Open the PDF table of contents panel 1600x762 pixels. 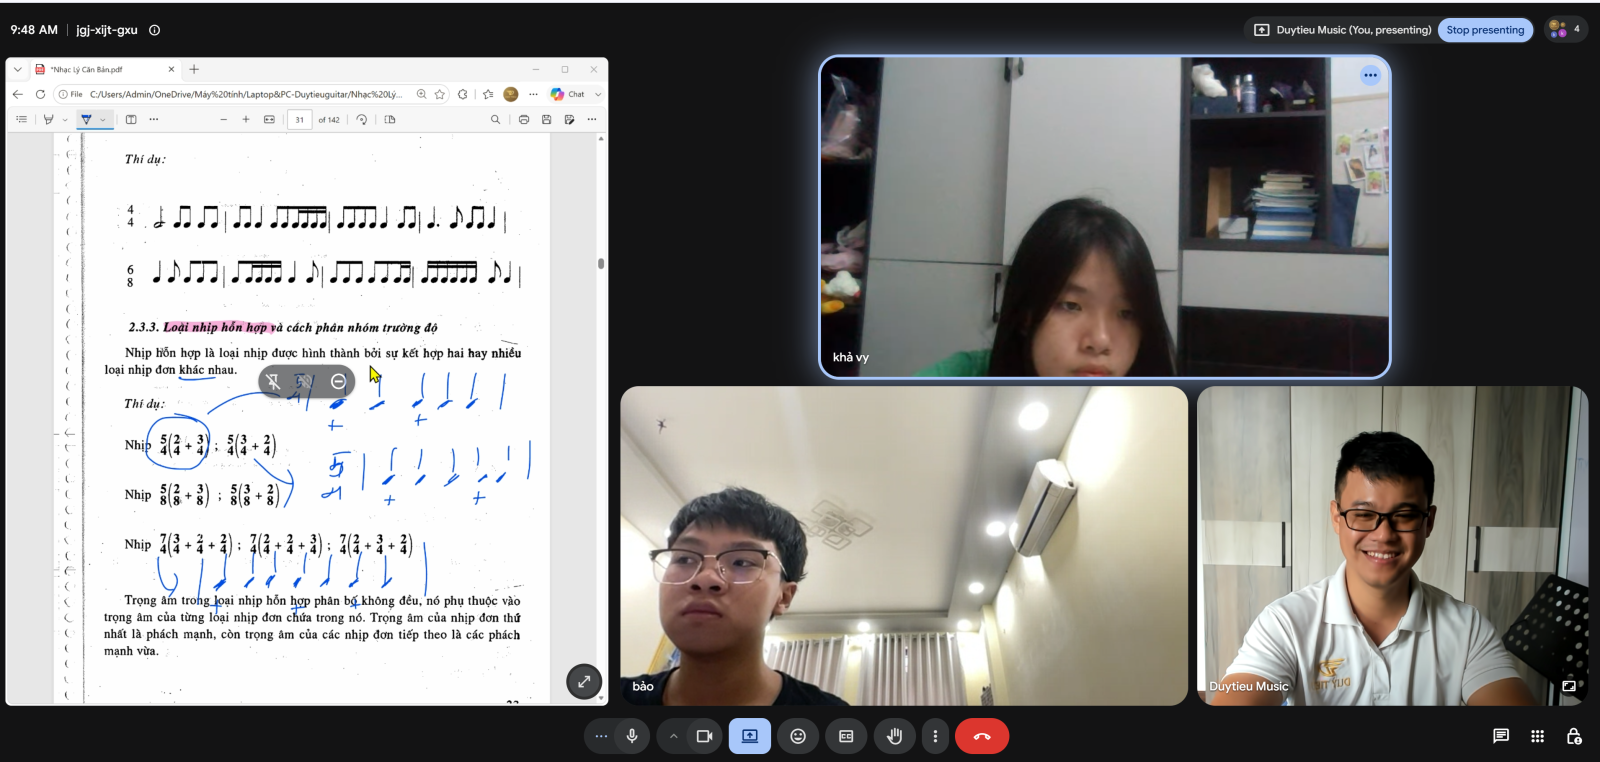click(21, 119)
